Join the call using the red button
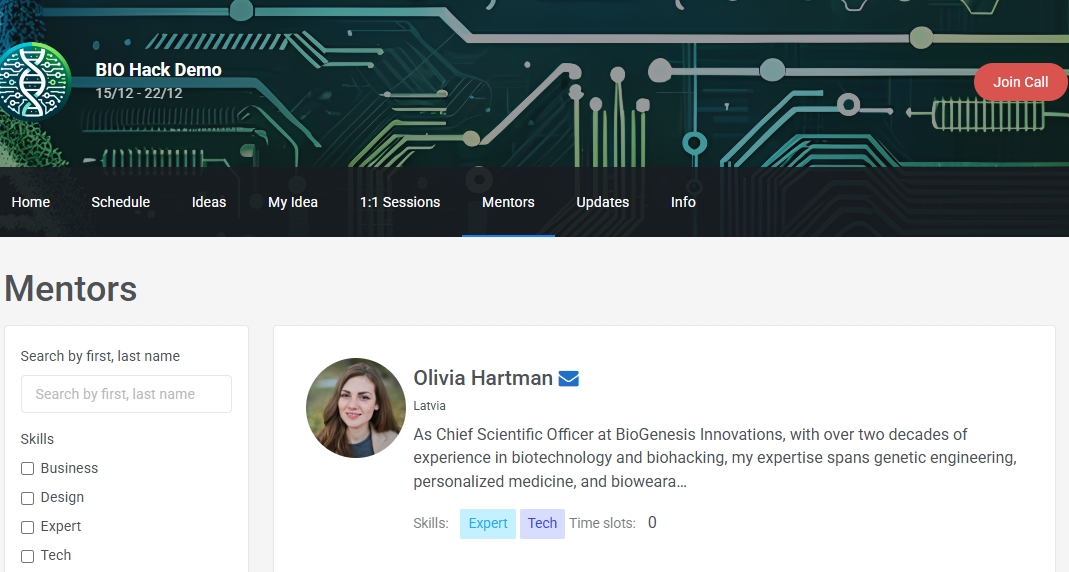Viewport: 1069px width, 572px height. point(1020,82)
